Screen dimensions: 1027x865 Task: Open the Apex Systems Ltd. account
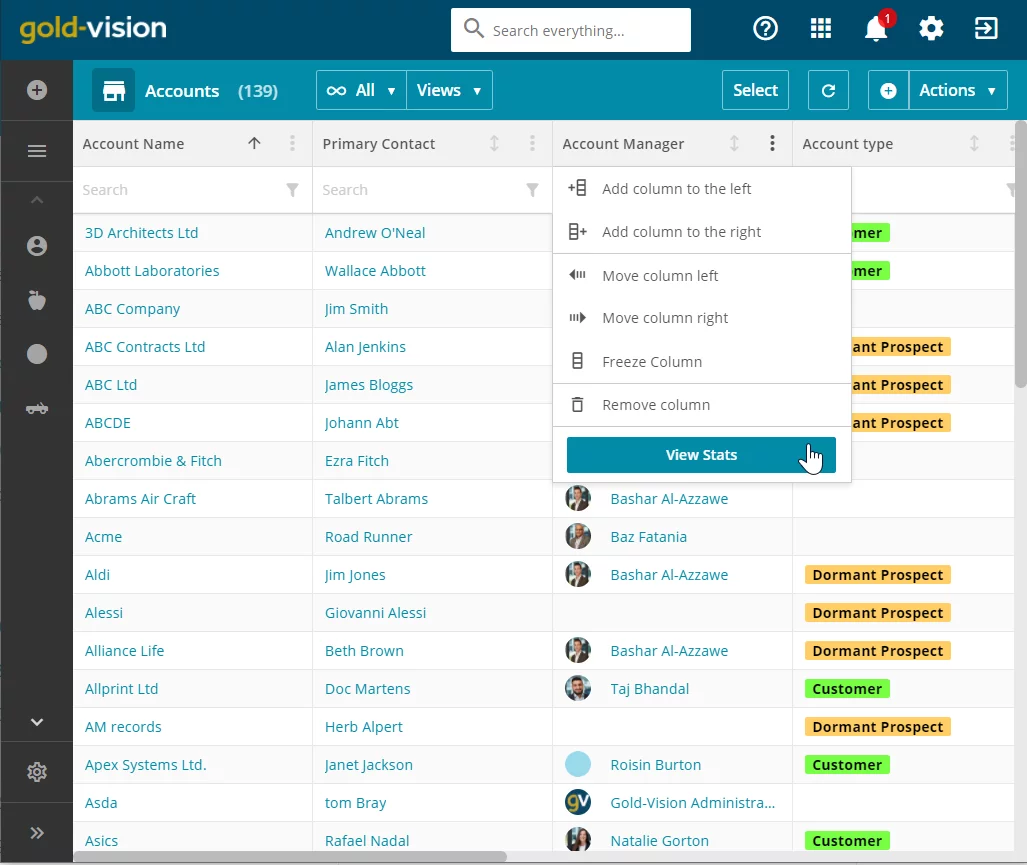coord(145,765)
